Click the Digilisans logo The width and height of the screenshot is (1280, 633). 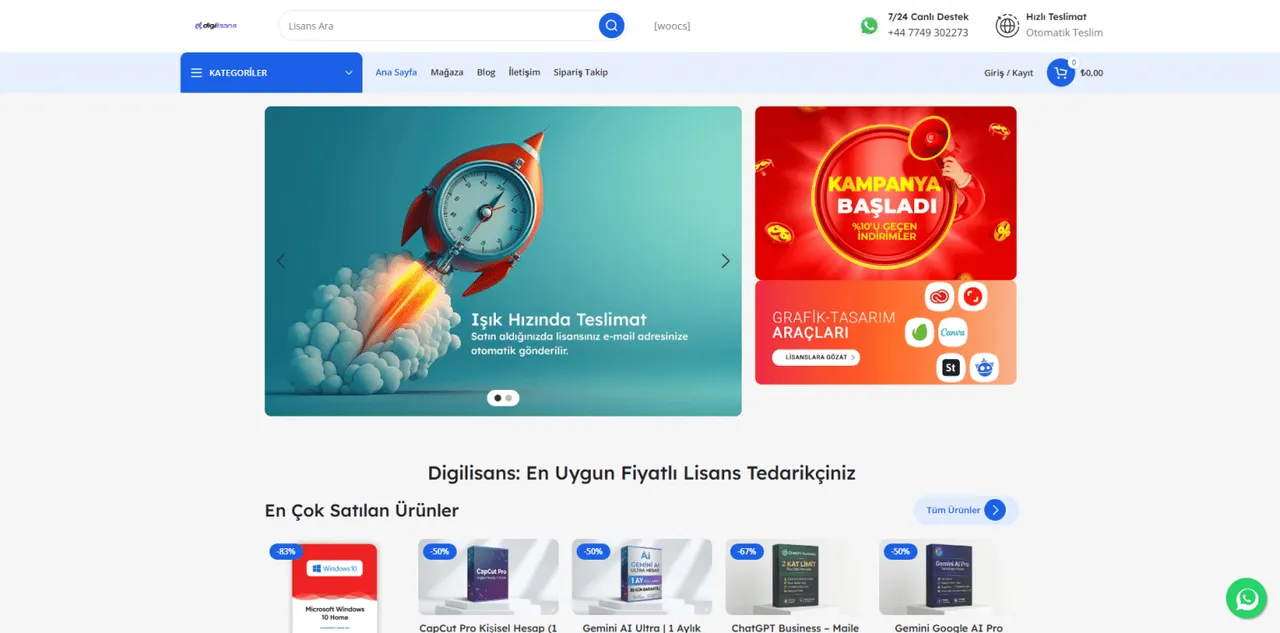pyautogui.click(x=216, y=26)
